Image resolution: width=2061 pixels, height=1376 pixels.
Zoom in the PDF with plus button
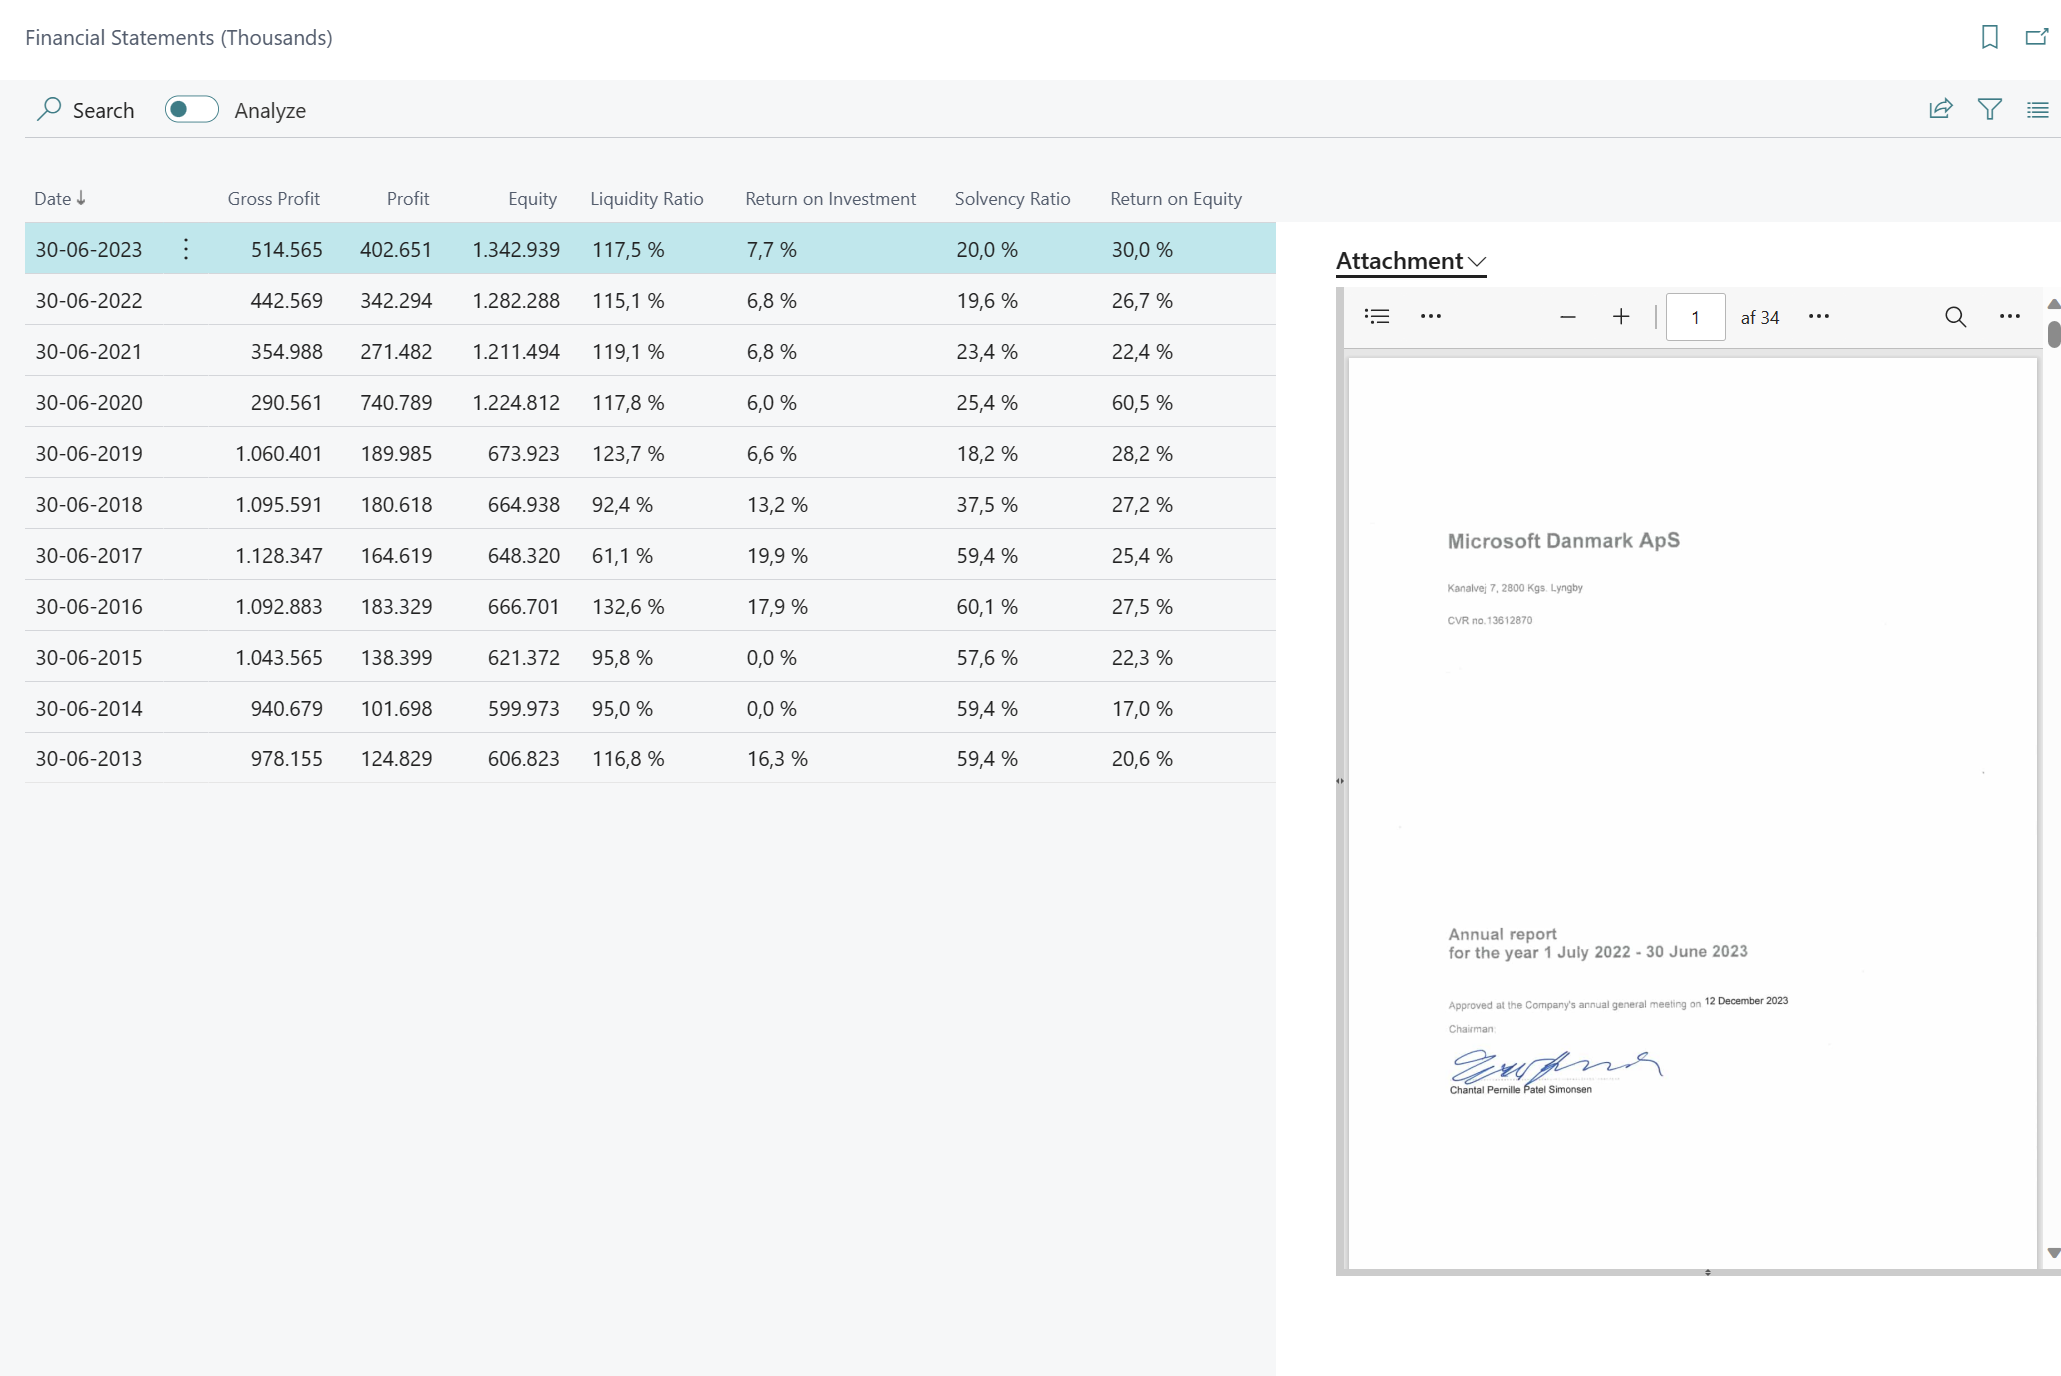coord(1621,316)
